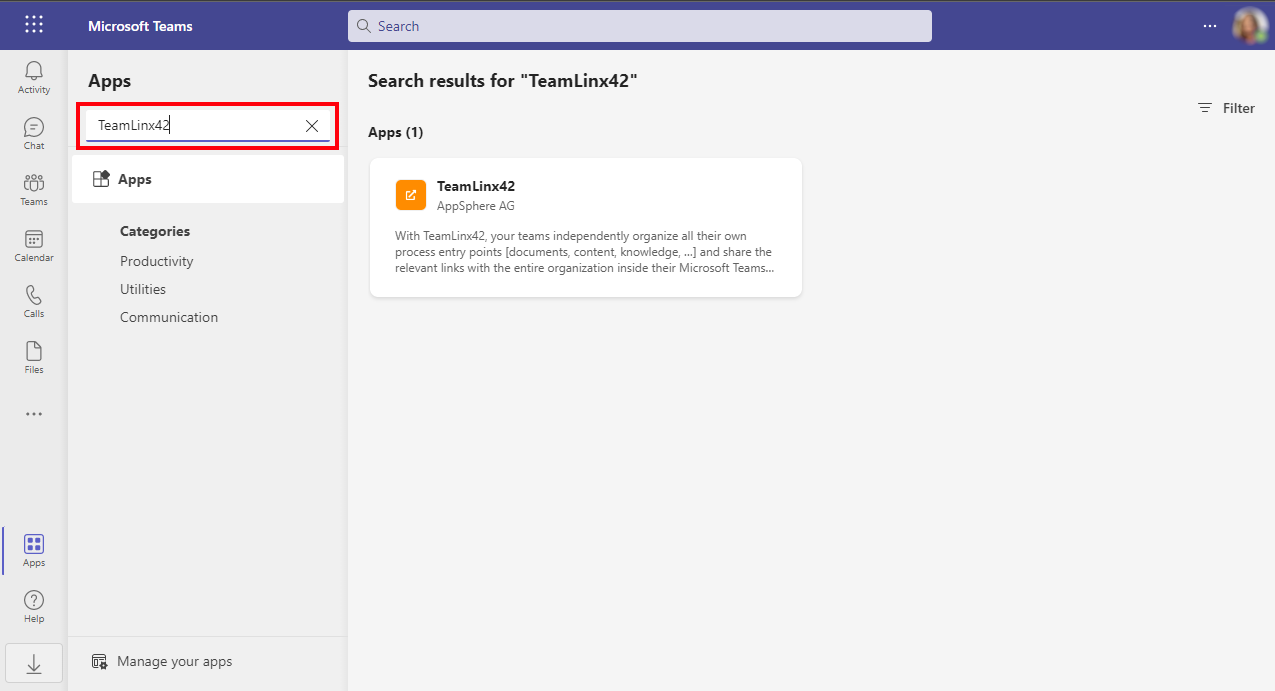1275x691 pixels.
Task: Open the Calls section
Action: [x=33, y=300]
